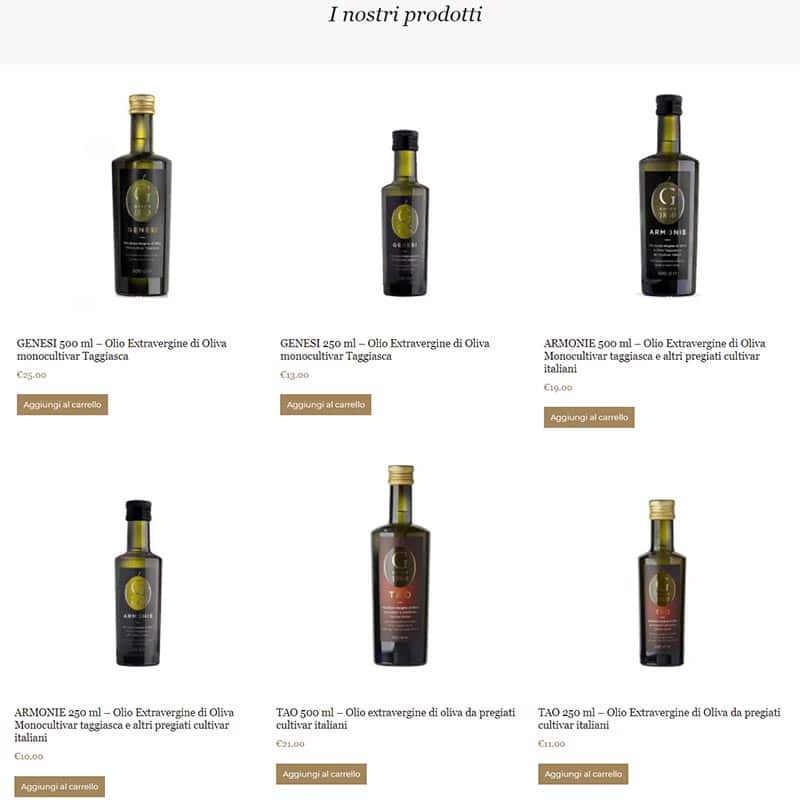
Task: Add ARMONIE 500 ml to the cart
Action: pos(589,417)
